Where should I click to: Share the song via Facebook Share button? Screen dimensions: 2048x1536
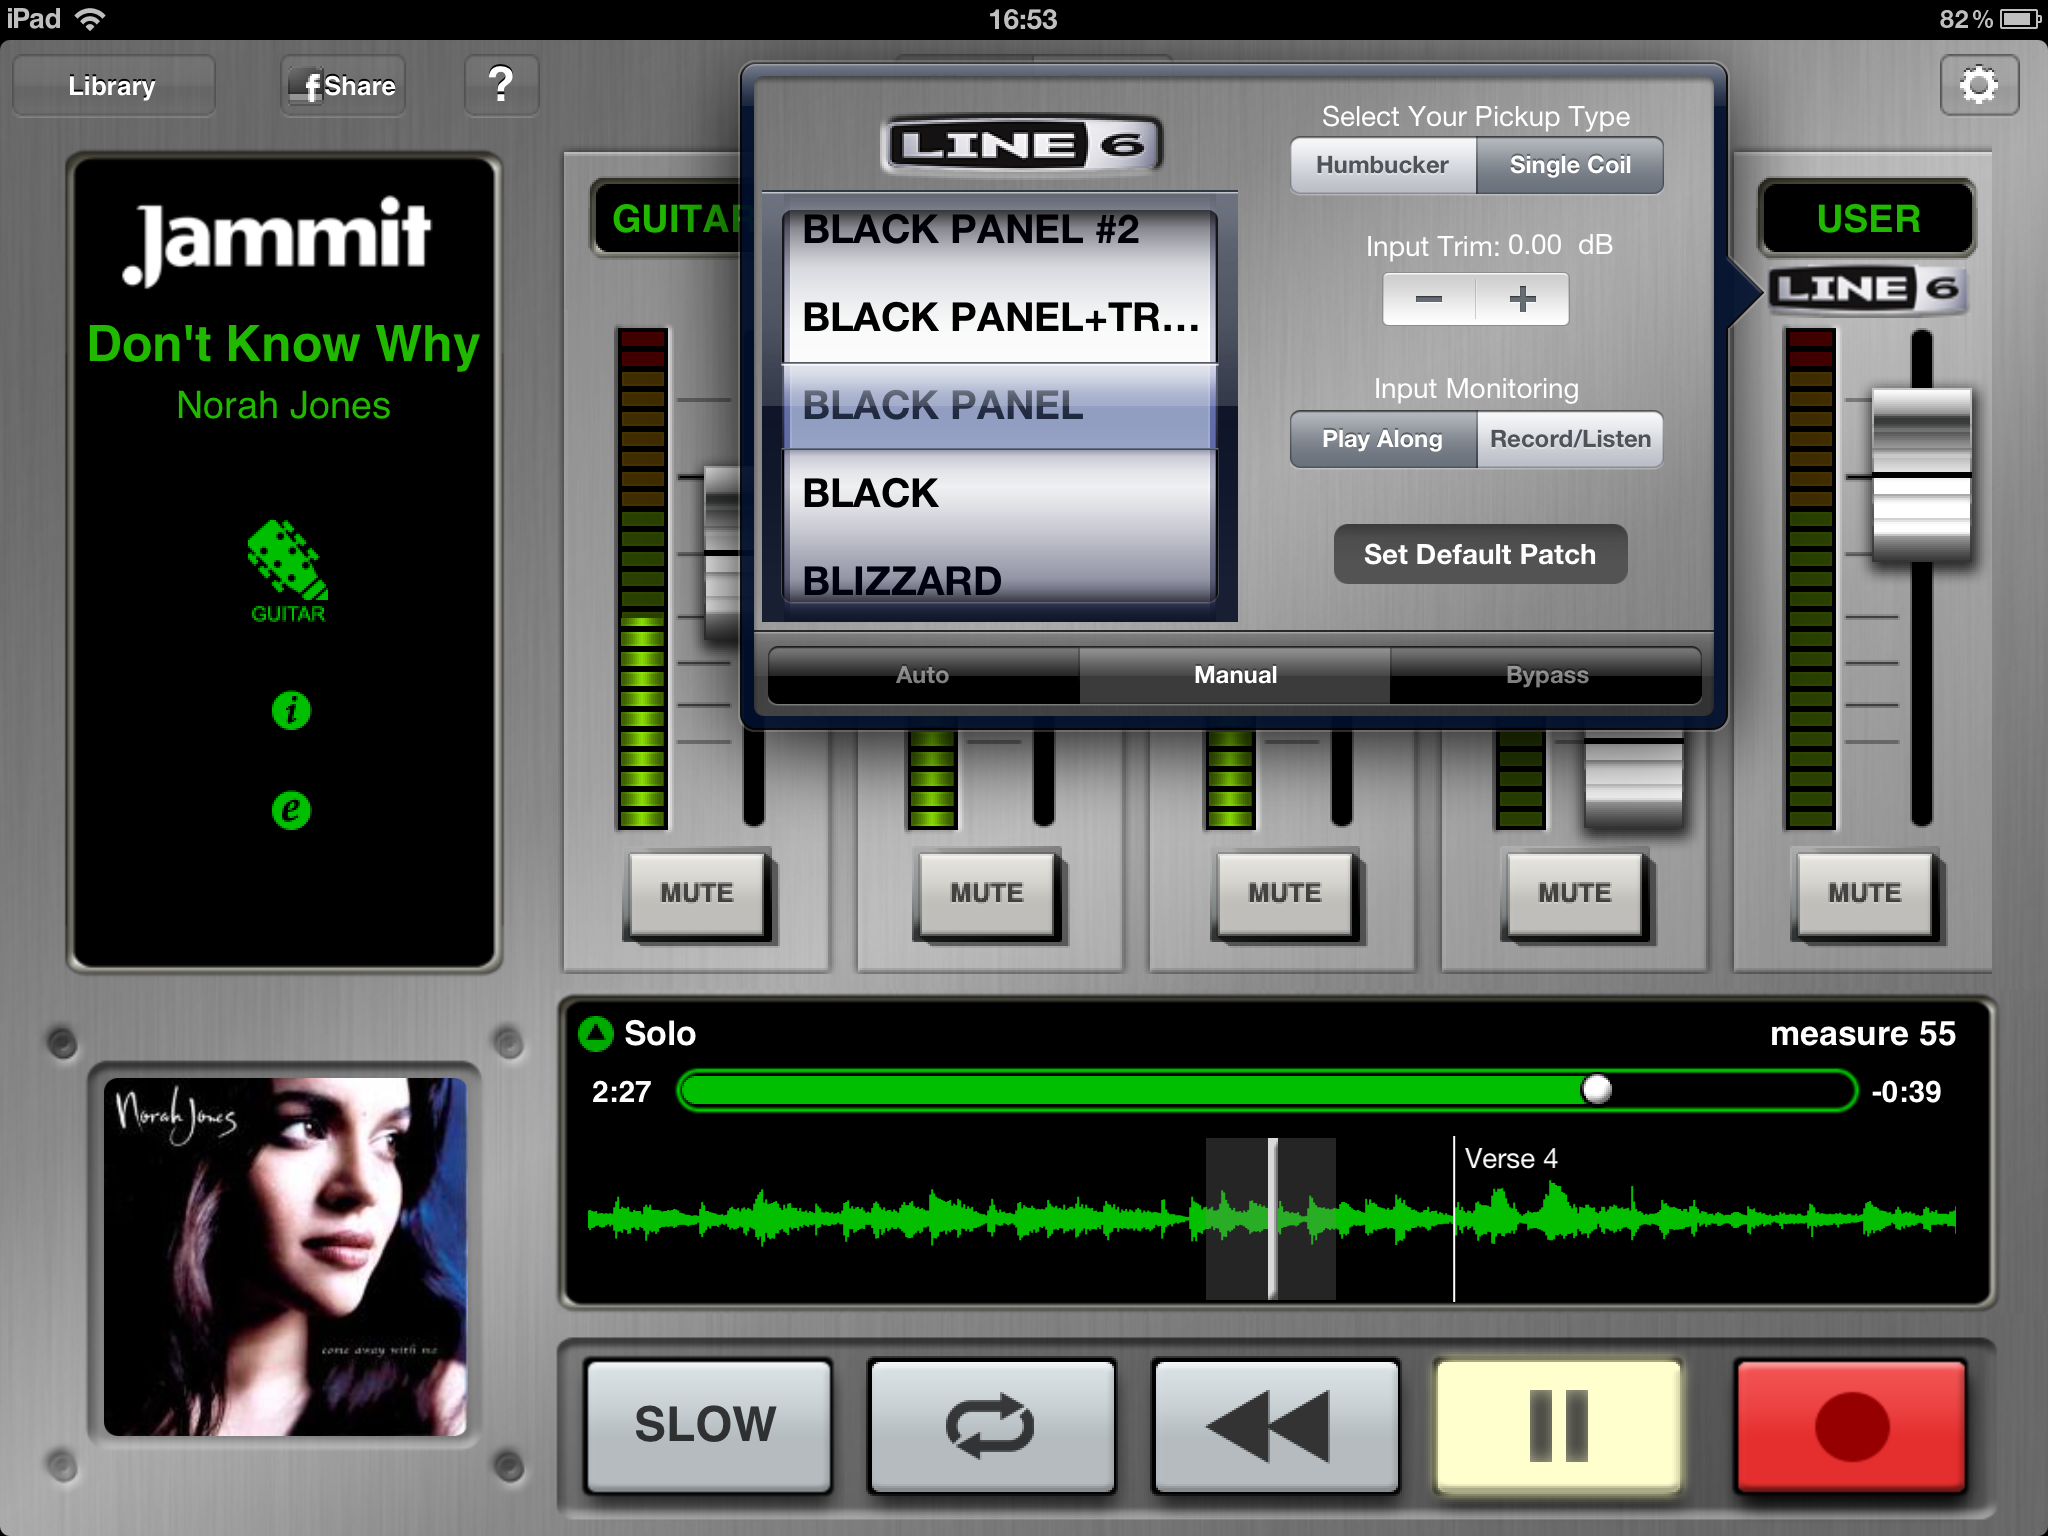[x=343, y=86]
